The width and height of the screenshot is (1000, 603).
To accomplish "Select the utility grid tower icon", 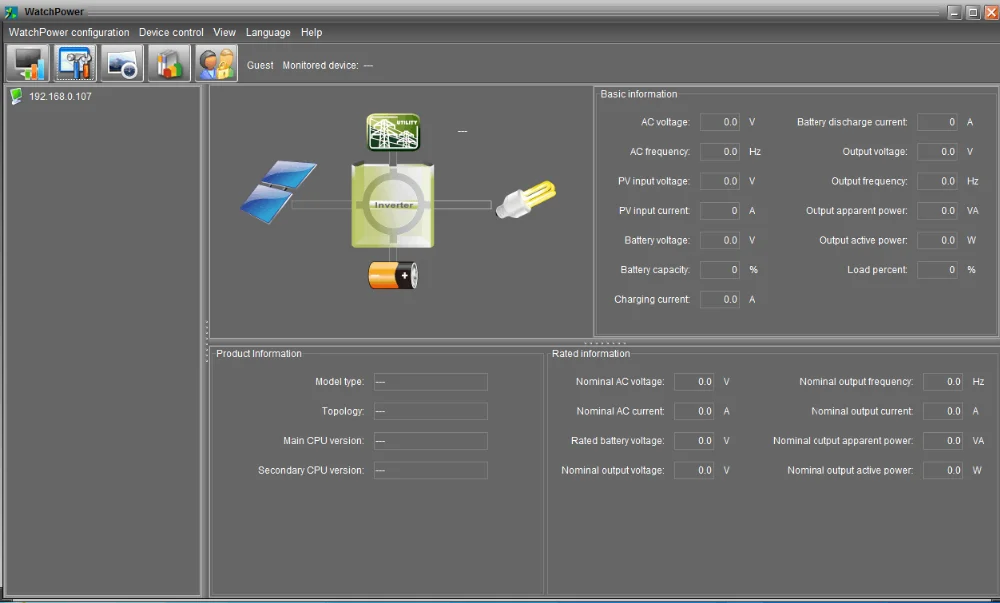I will click(x=393, y=132).
